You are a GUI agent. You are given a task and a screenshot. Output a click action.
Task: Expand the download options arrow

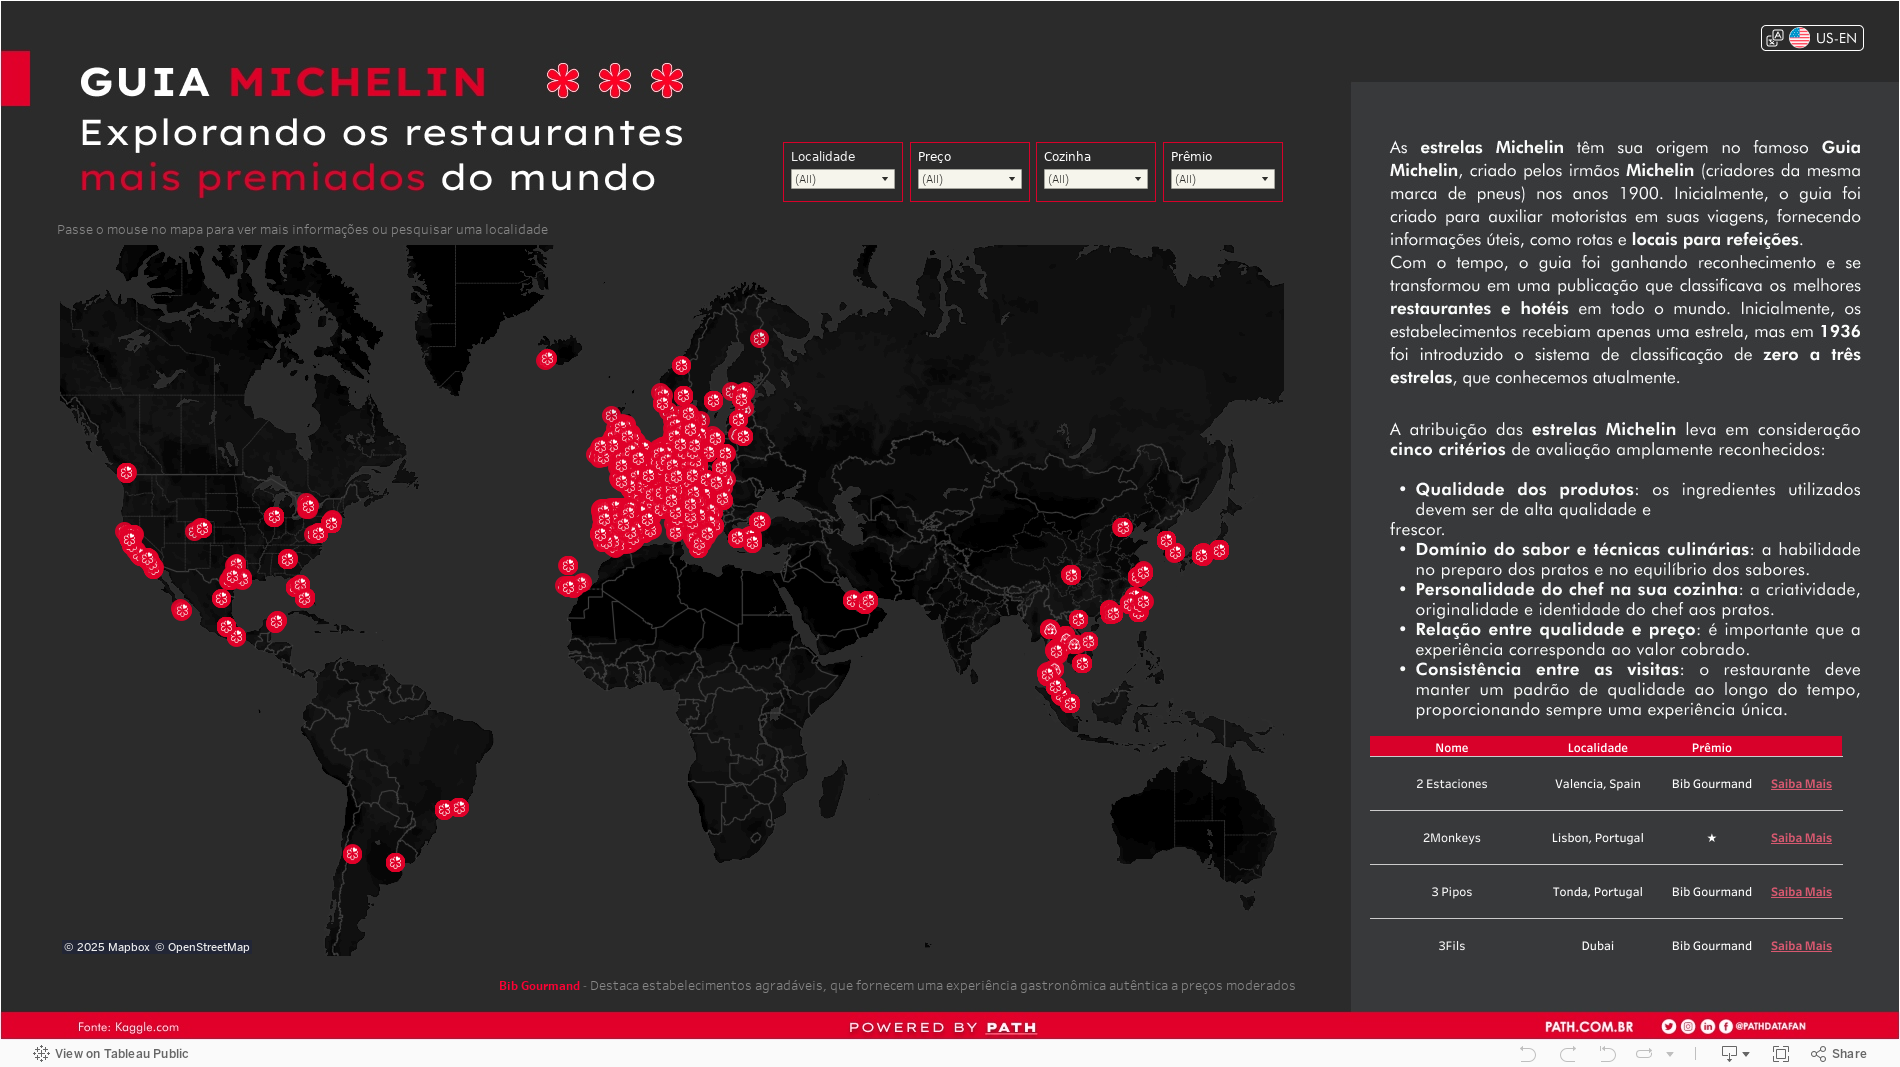[1746, 1054]
